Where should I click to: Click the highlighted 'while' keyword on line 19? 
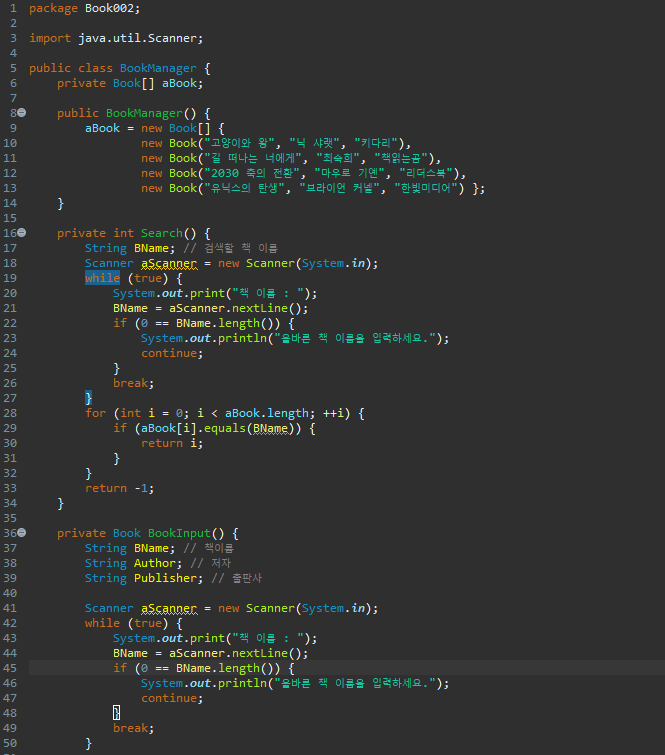[102, 278]
